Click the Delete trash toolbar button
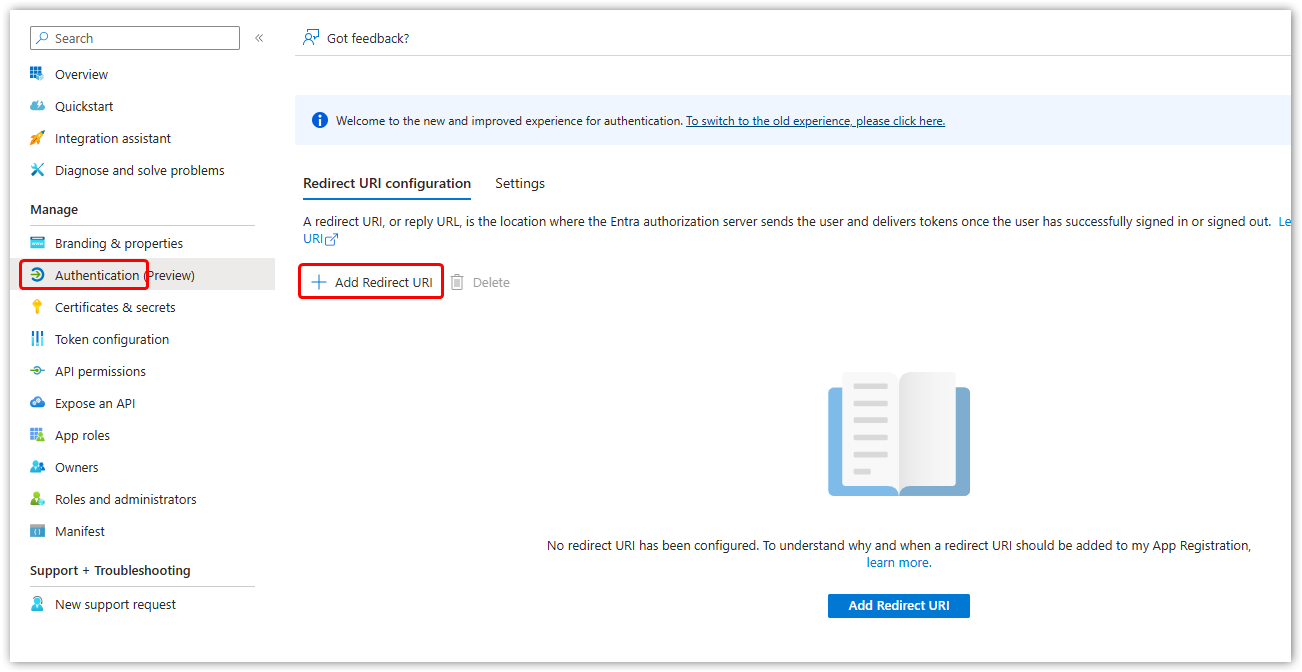The image size is (1302, 672). tap(480, 282)
